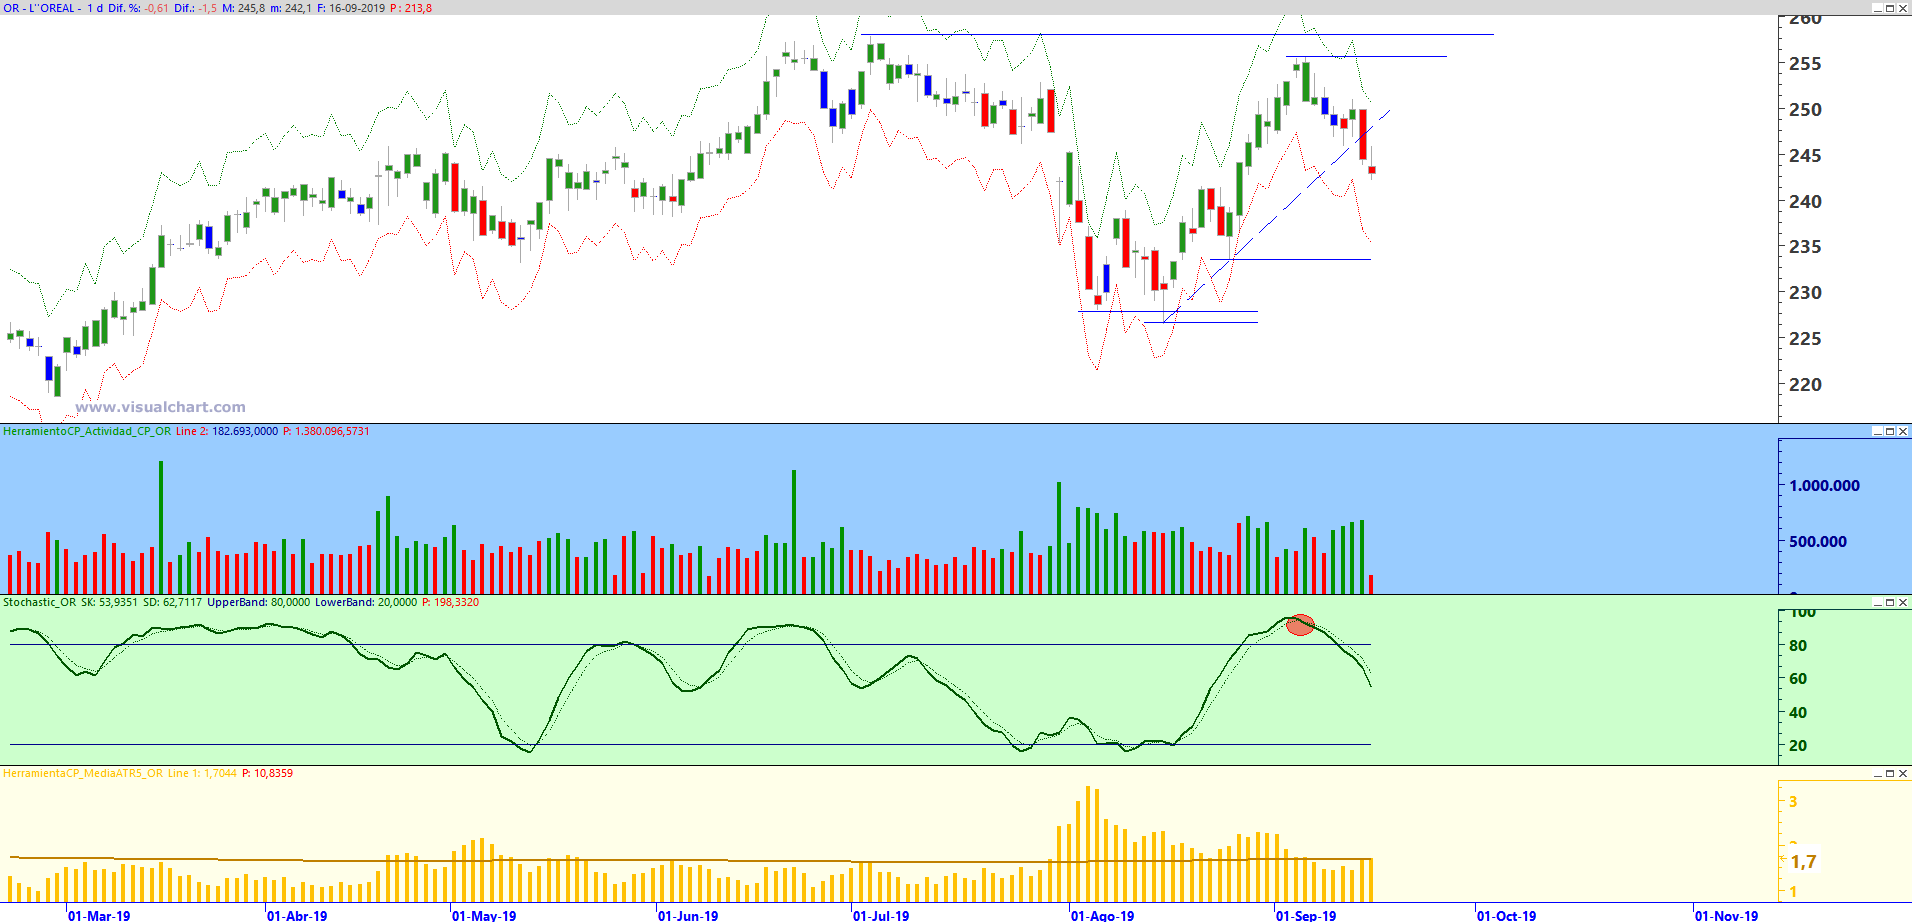The height and width of the screenshot is (922, 1912).
Task: Maximize the L'OREAL price chart panel
Action: click(x=1890, y=8)
